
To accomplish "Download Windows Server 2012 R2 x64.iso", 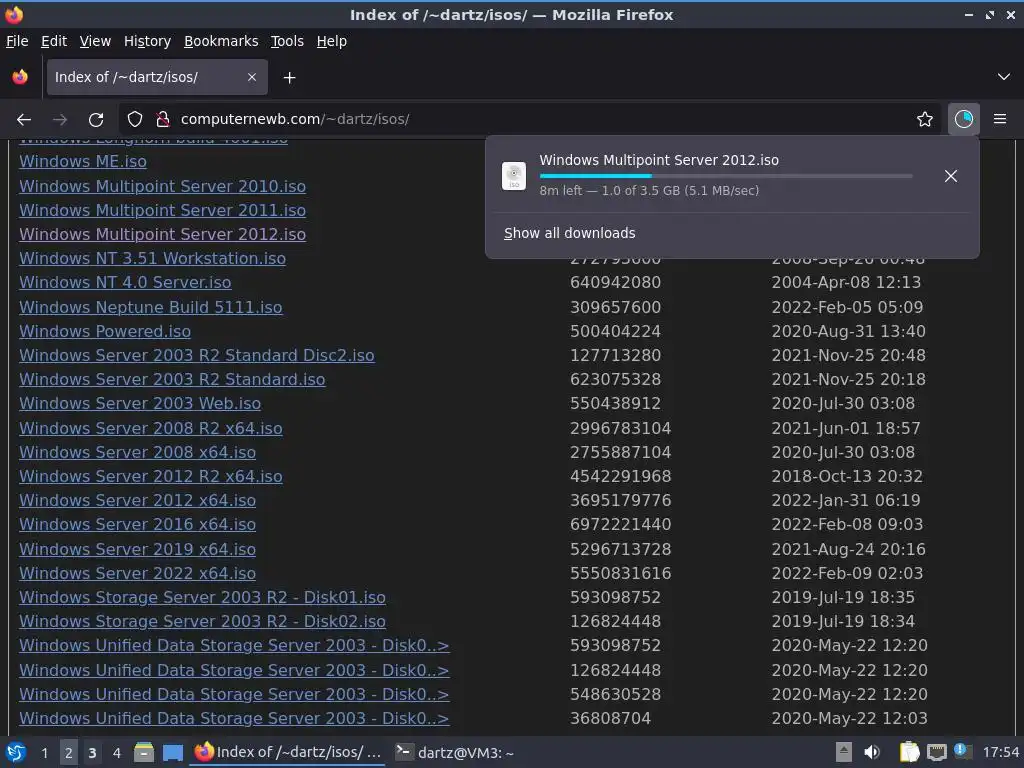I will coord(151,476).
